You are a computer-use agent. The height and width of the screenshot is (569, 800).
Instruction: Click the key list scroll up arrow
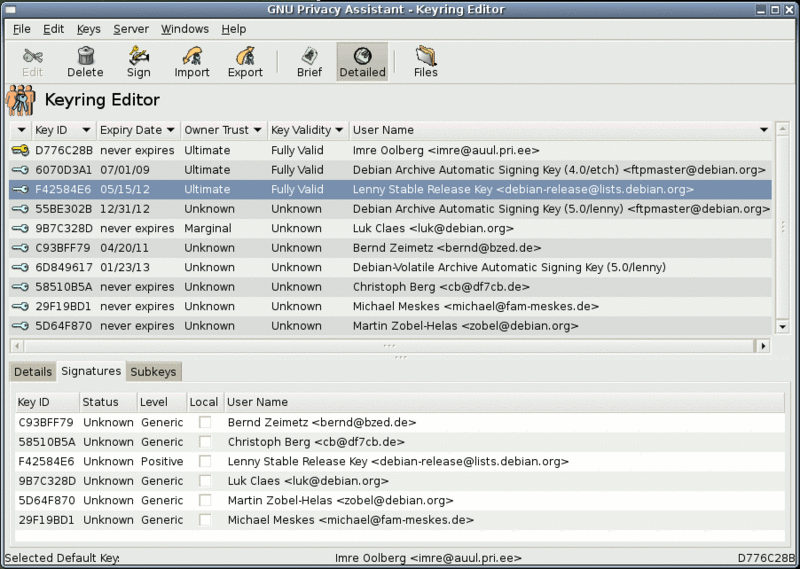[782, 129]
